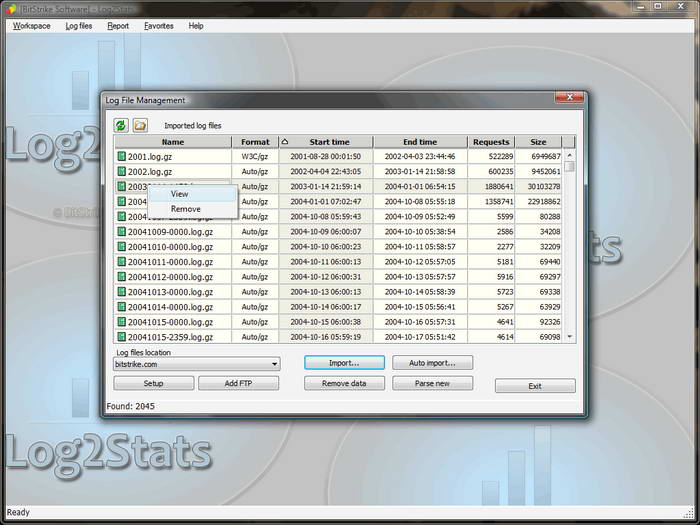Screen dimensions: 700x525
Task: Open the Log files location dropdown
Action: coord(197,364)
